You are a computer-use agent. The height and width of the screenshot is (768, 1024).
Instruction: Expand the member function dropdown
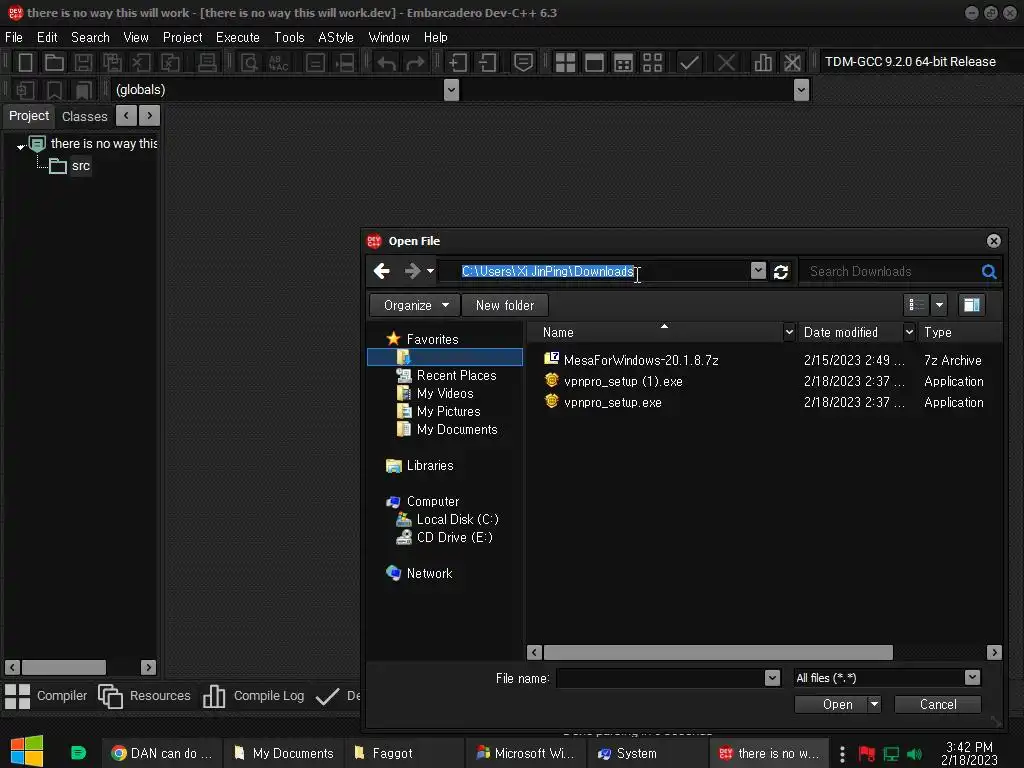pos(801,90)
